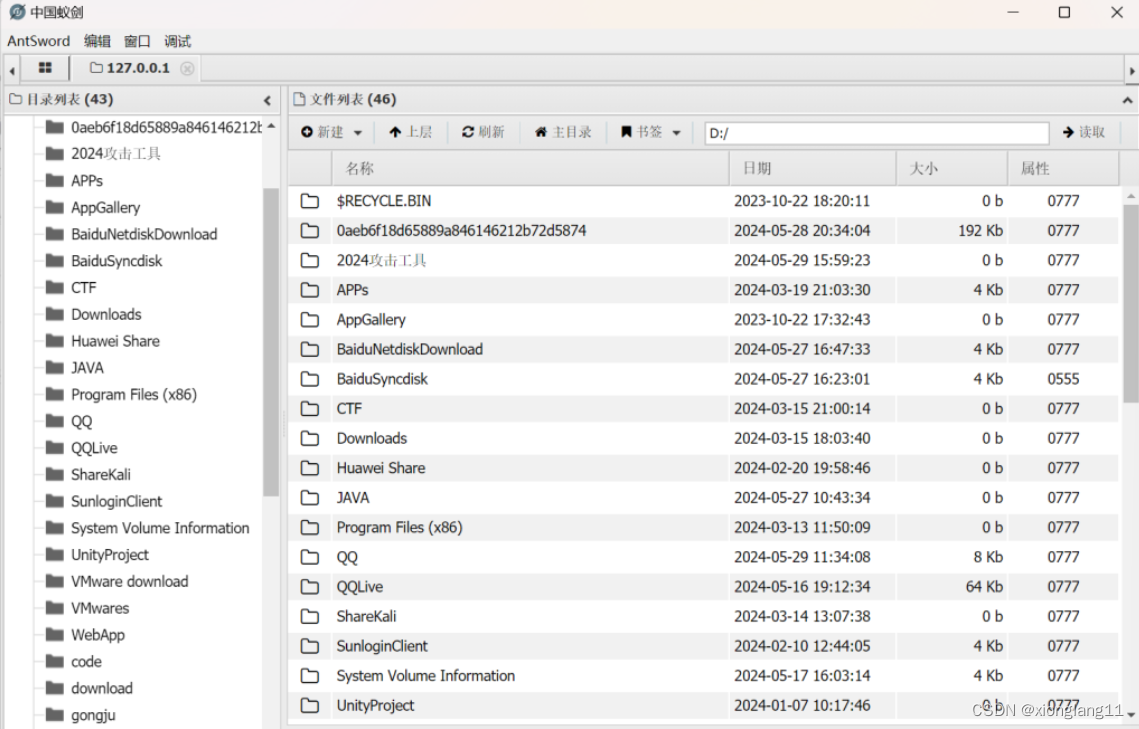Click the 2024攻击工具 folder icon in file list
The image size is (1139, 729).
(310, 261)
